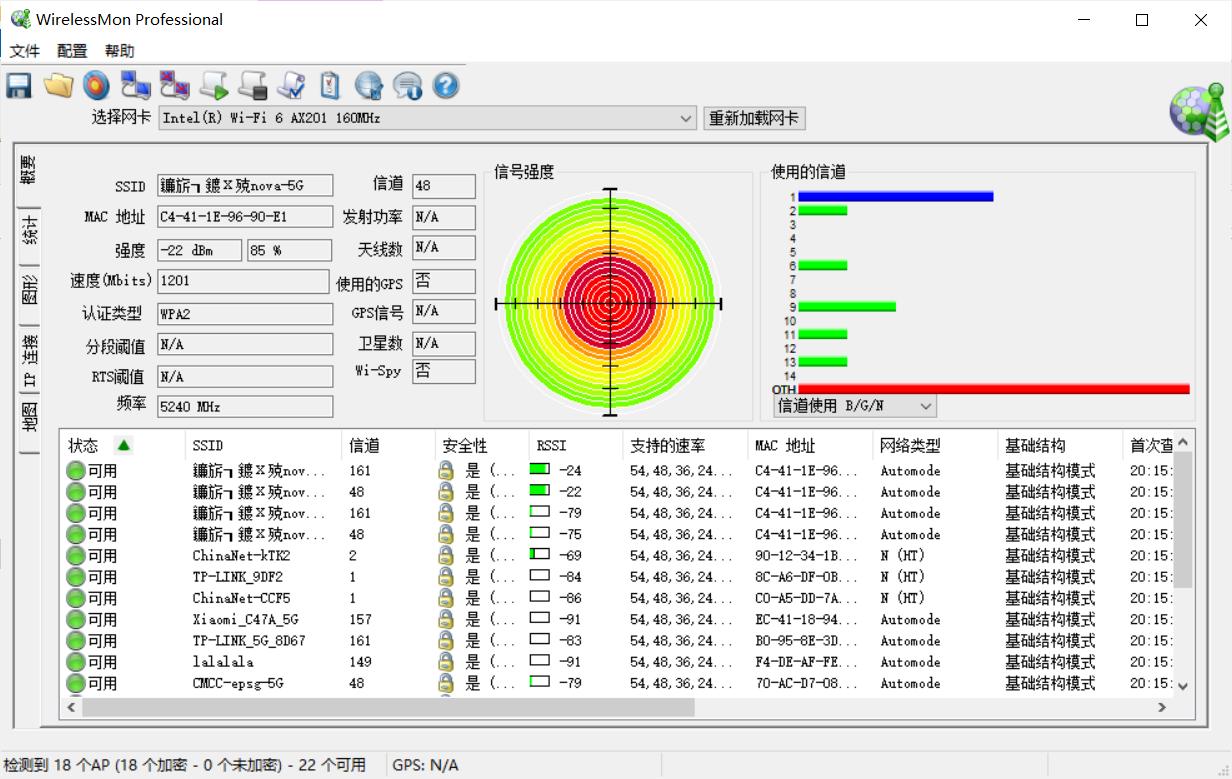Screen dimensions: 1232x779
Task: Open help with the blue question mark icon
Action: tap(446, 86)
